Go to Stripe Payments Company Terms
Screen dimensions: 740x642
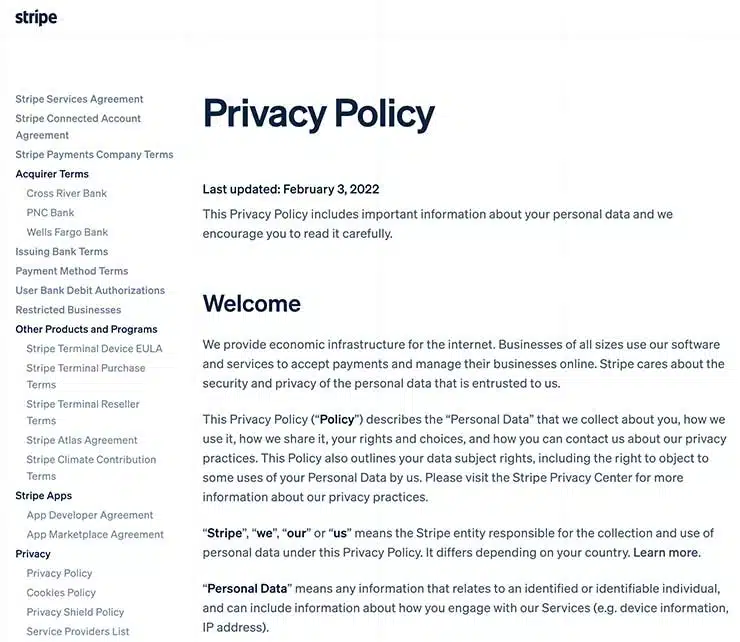coord(94,155)
